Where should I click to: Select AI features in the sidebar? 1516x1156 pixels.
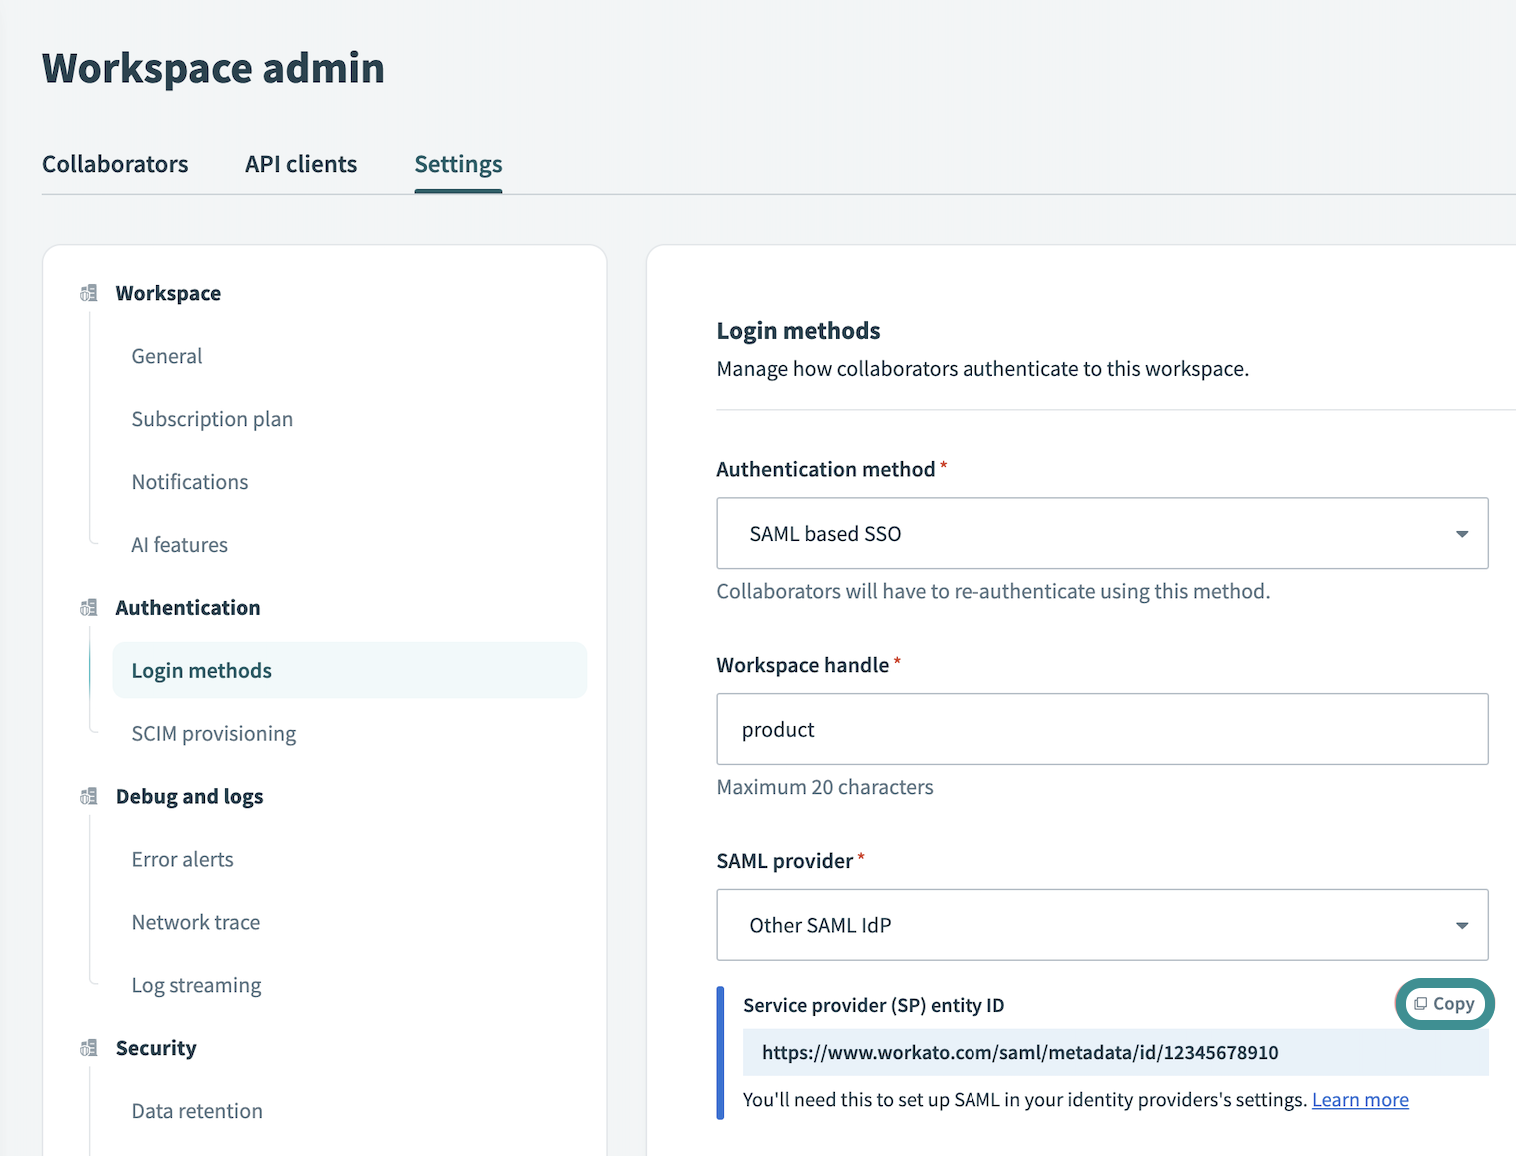[x=179, y=544]
